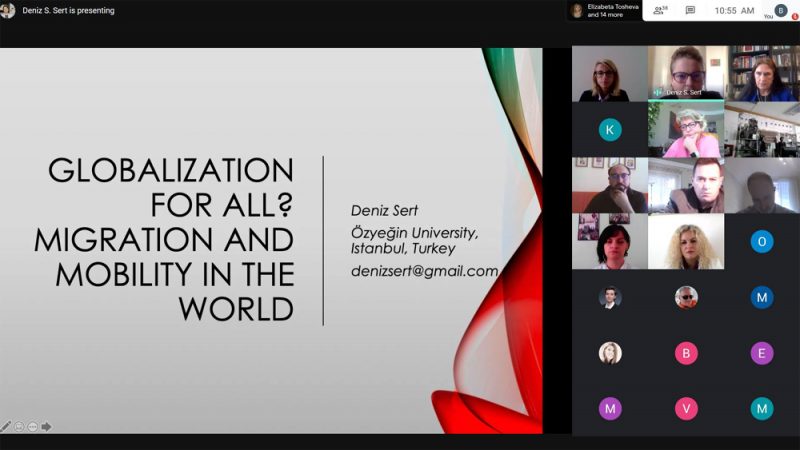Viewport: 800px width, 450px height.
Task: Click your 'You' profile avatar
Action: click(x=781, y=10)
